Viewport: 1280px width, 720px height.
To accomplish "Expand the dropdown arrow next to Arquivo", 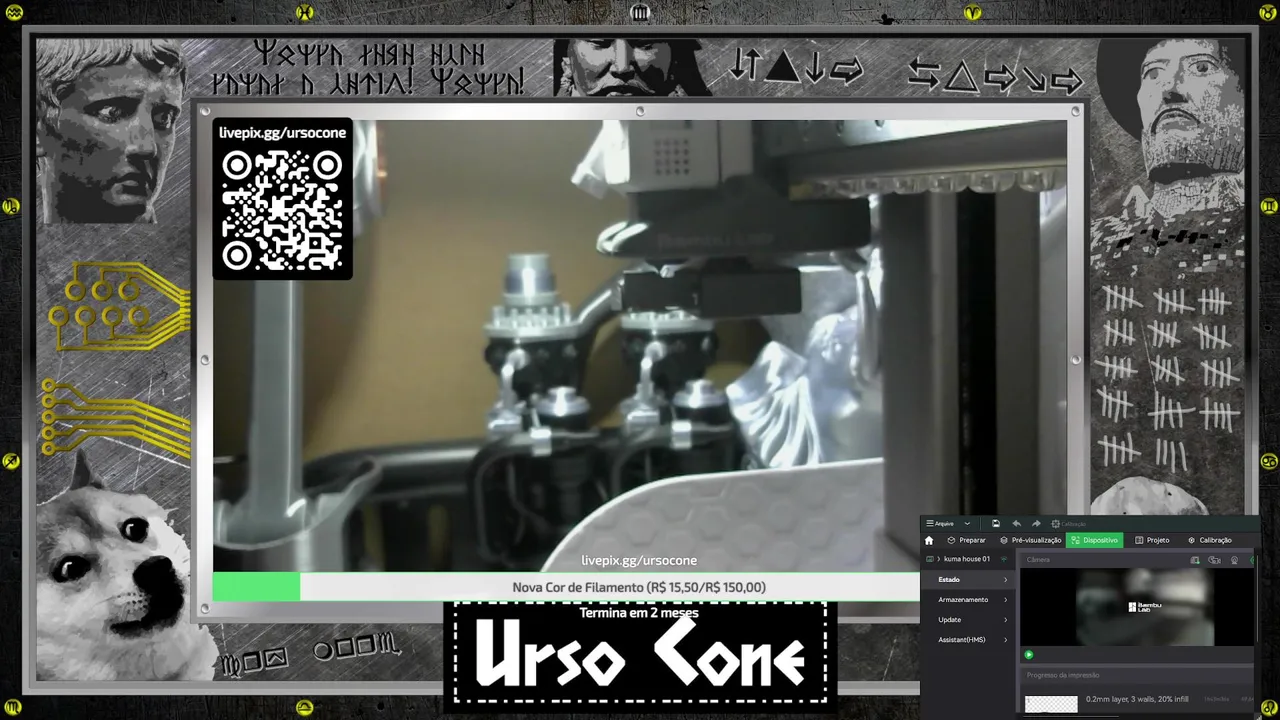I will point(967,523).
